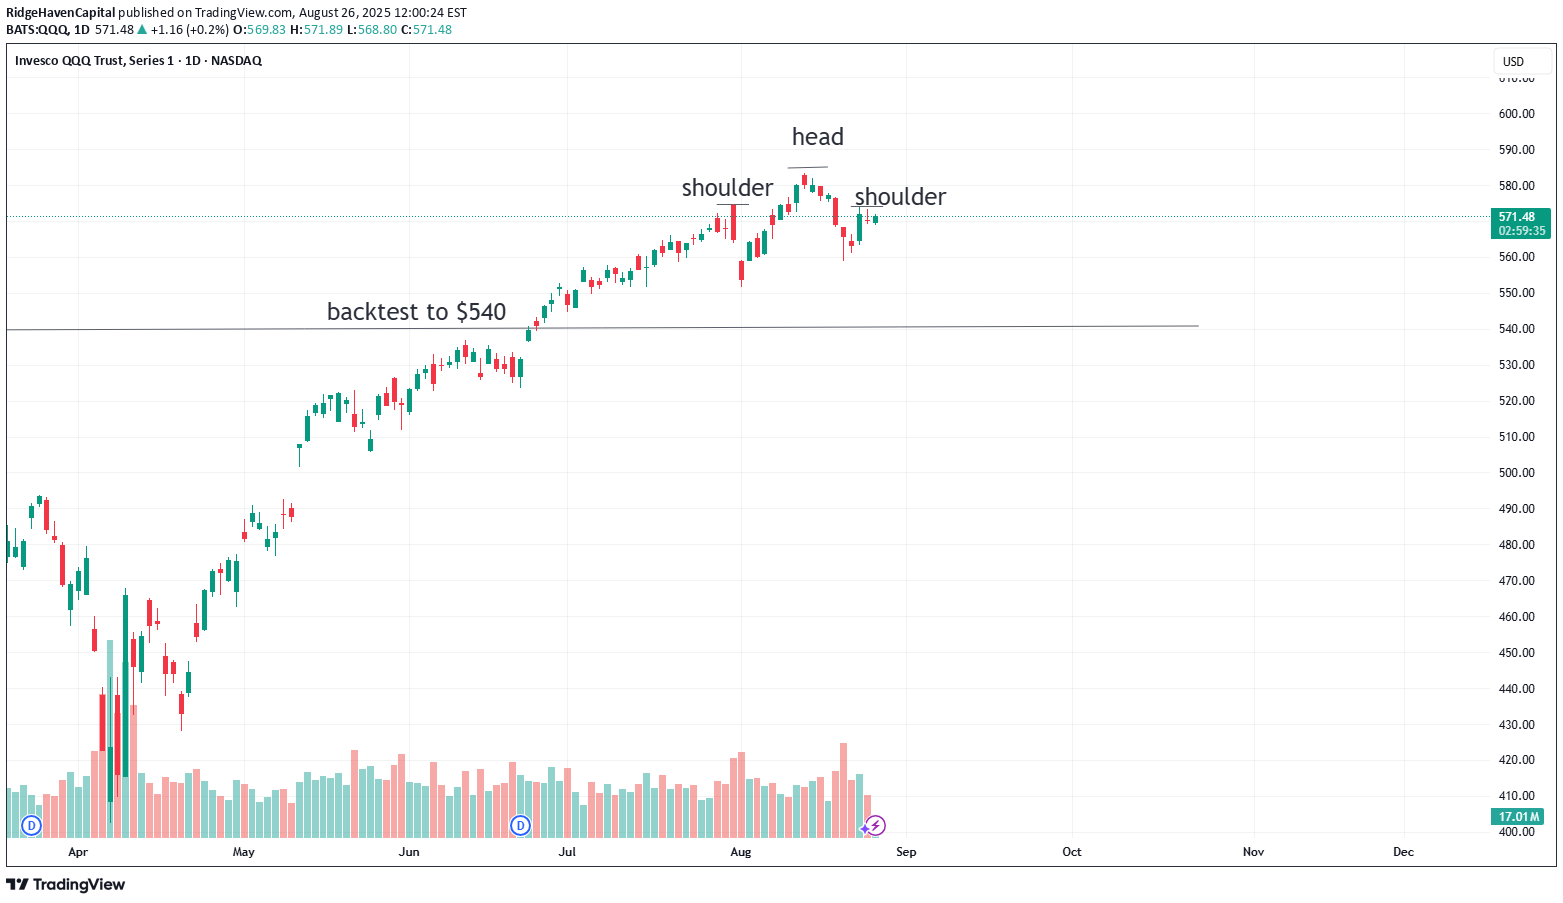Select the left "shoulder" annotation label
This screenshot has height=903, width=1563.
727,188
